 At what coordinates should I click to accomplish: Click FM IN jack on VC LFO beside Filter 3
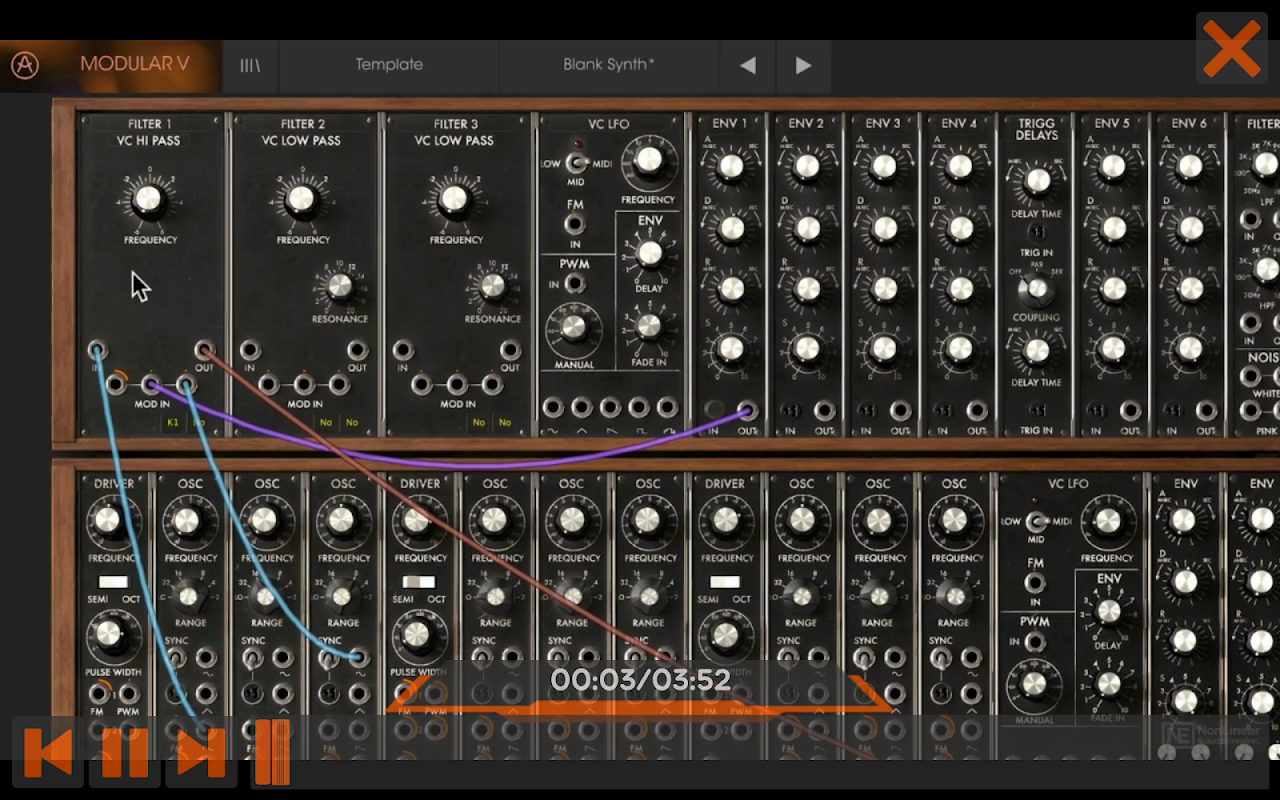[x=575, y=224]
